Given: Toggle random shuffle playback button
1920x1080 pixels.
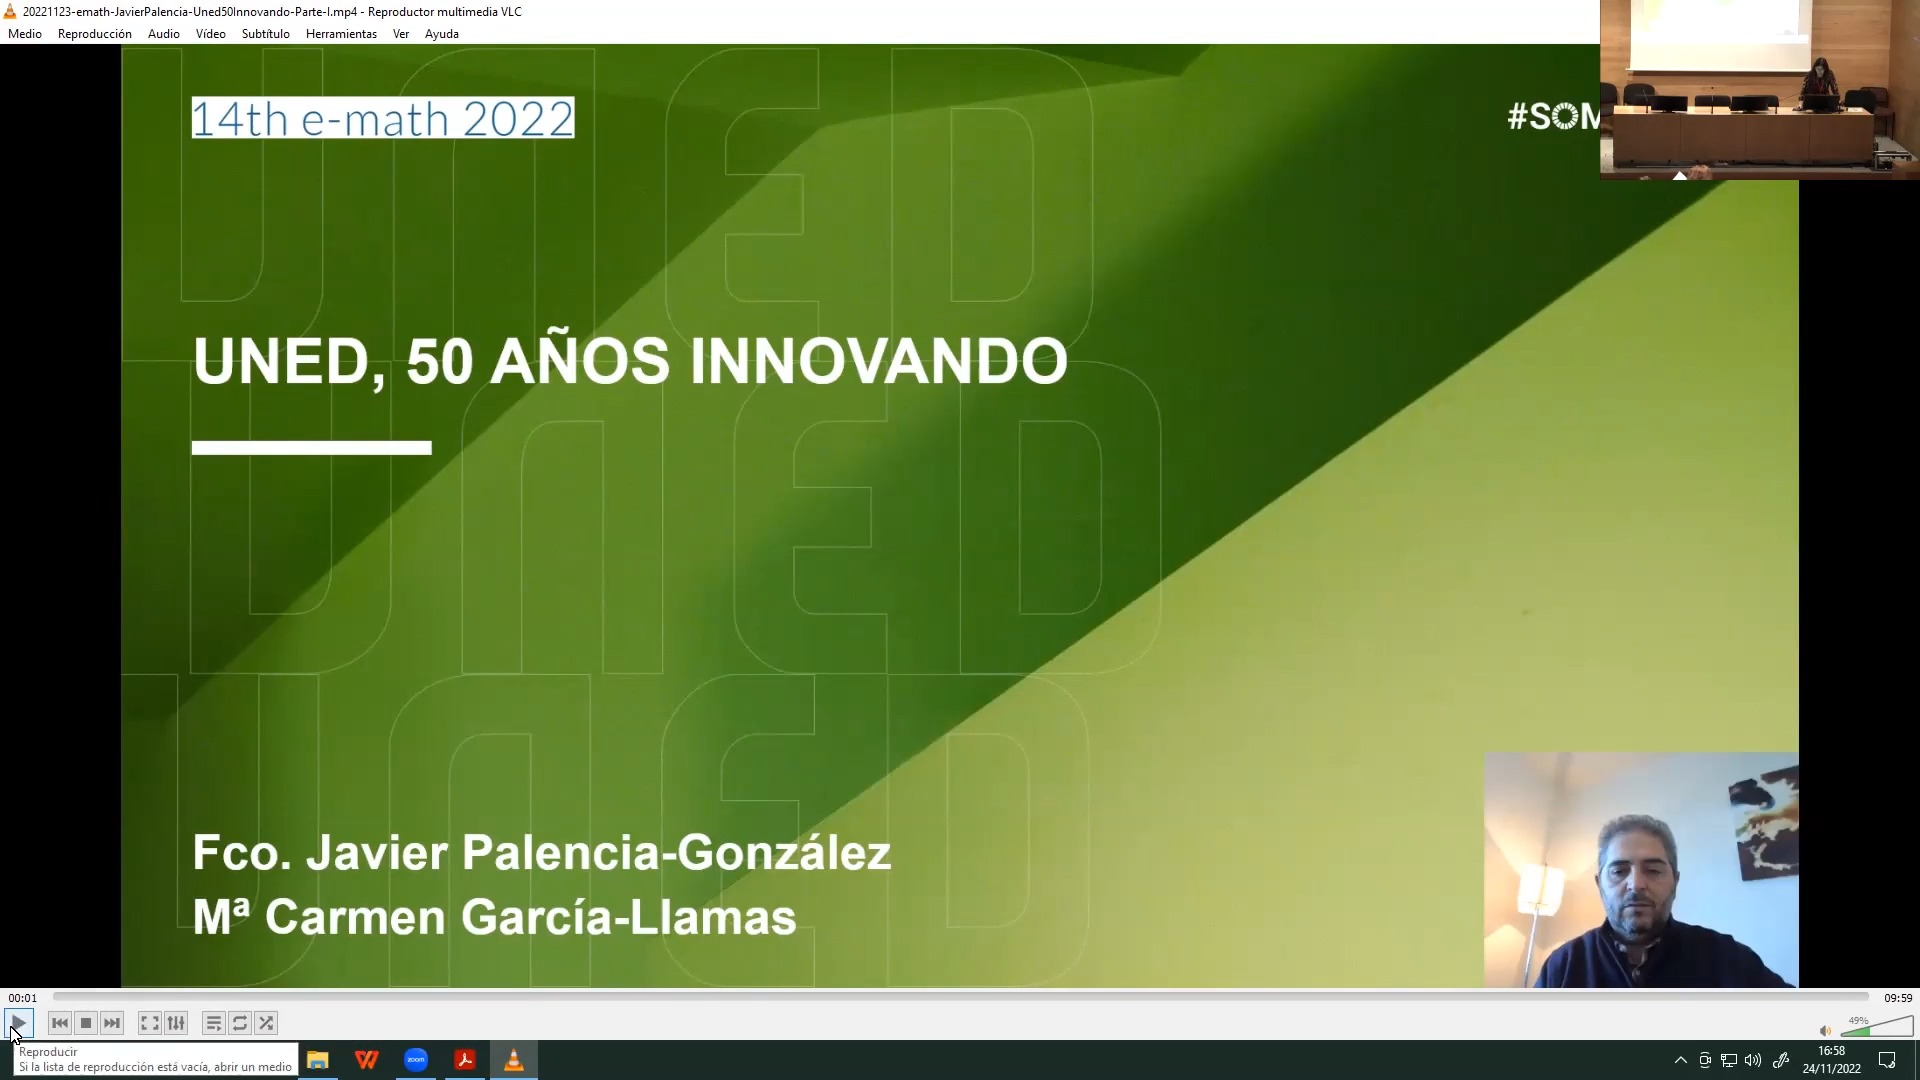Looking at the screenshot, I should pos(266,1023).
